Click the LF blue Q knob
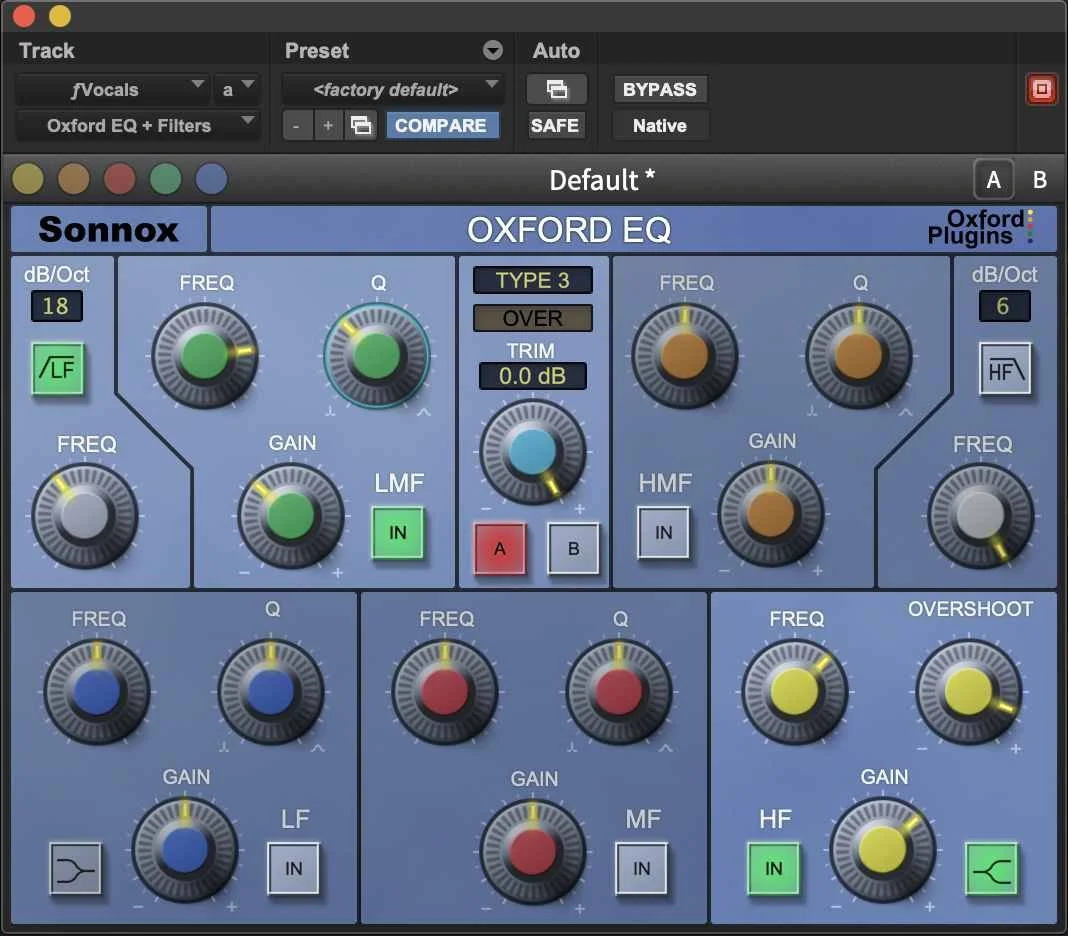 tap(271, 691)
